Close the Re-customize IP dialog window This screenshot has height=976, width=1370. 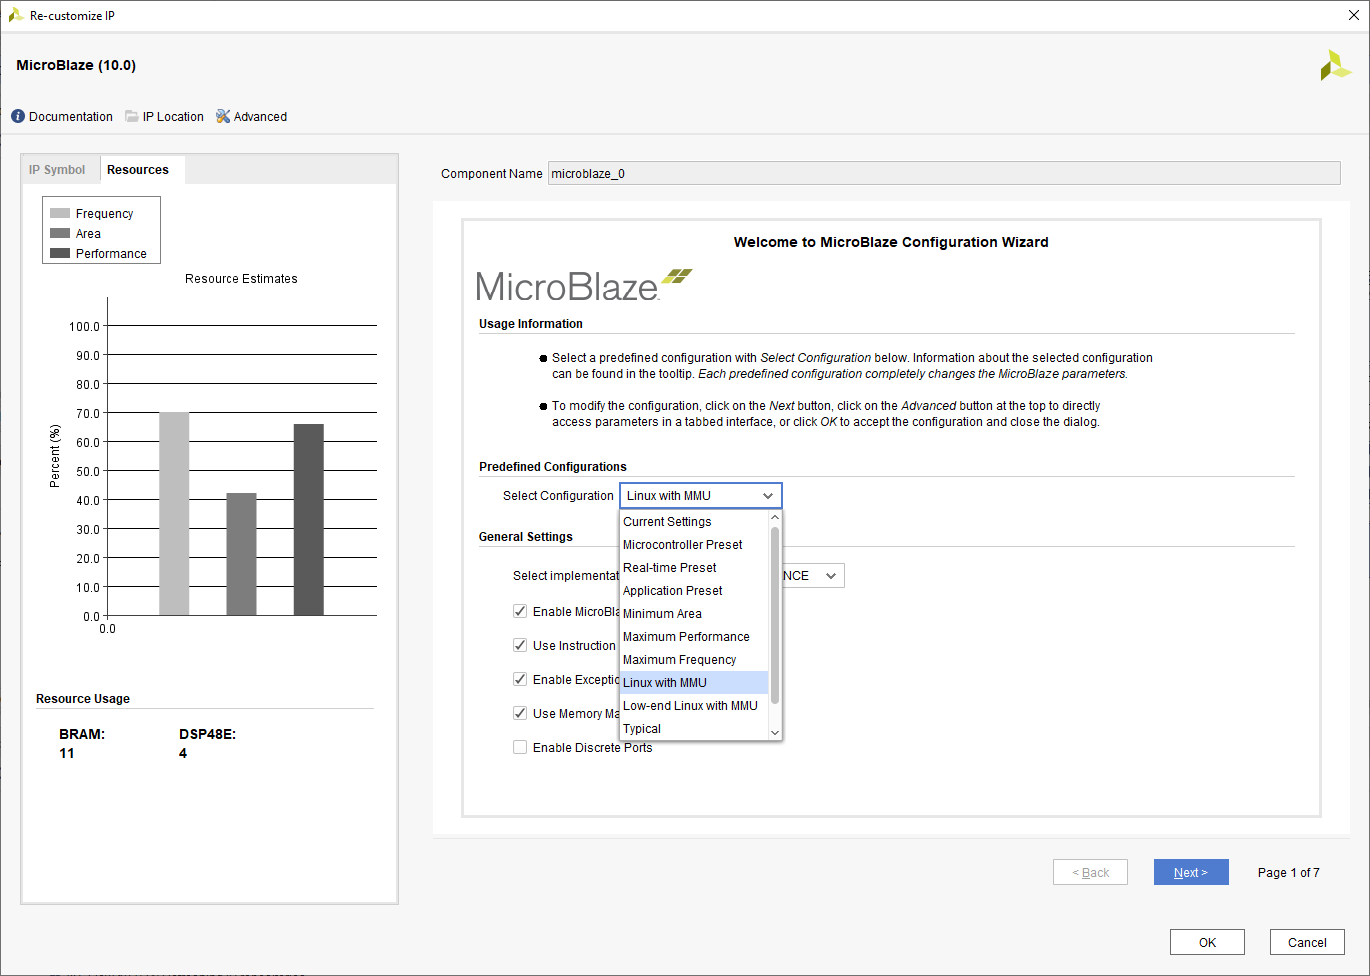click(x=1353, y=16)
